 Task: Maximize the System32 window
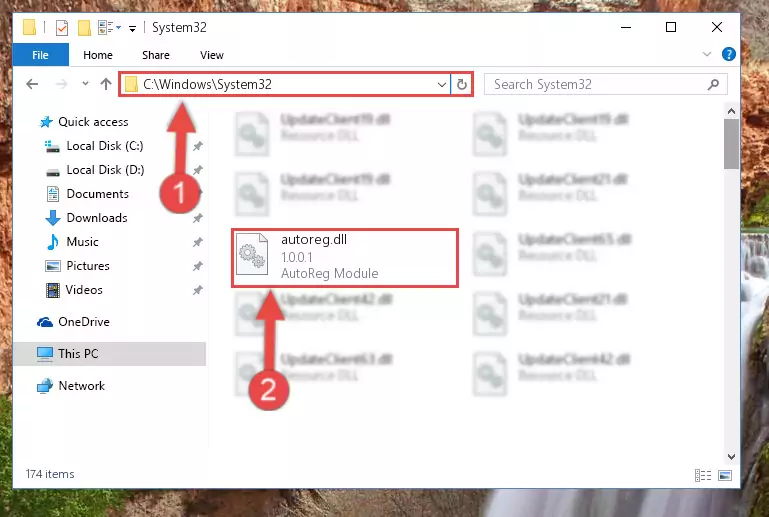pos(671,27)
